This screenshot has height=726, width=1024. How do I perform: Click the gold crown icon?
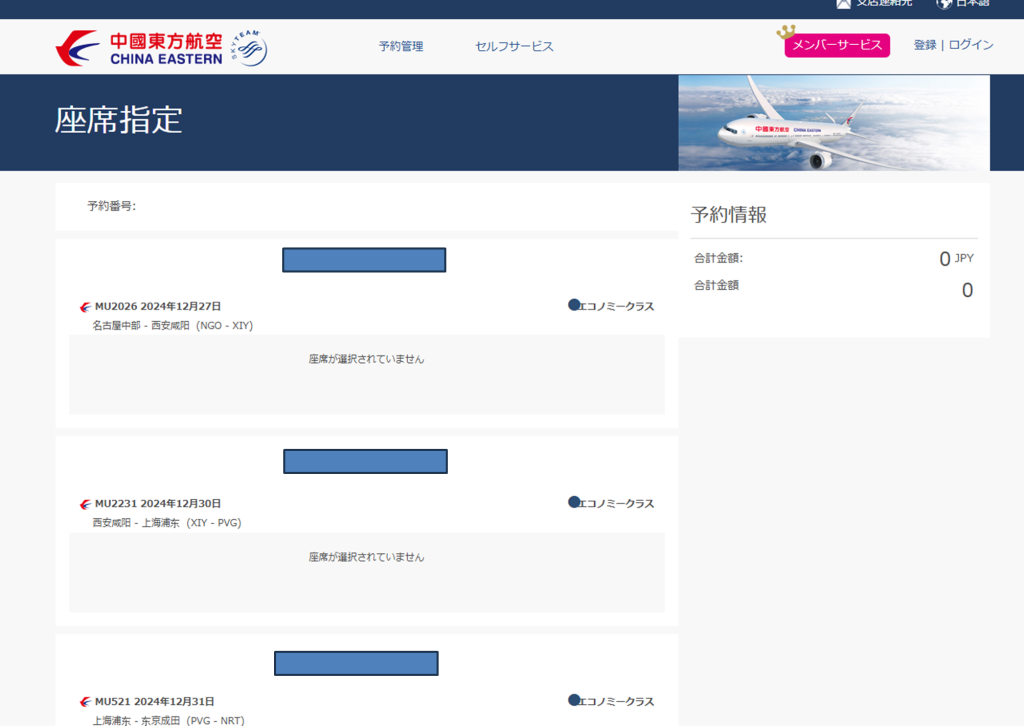point(787,33)
